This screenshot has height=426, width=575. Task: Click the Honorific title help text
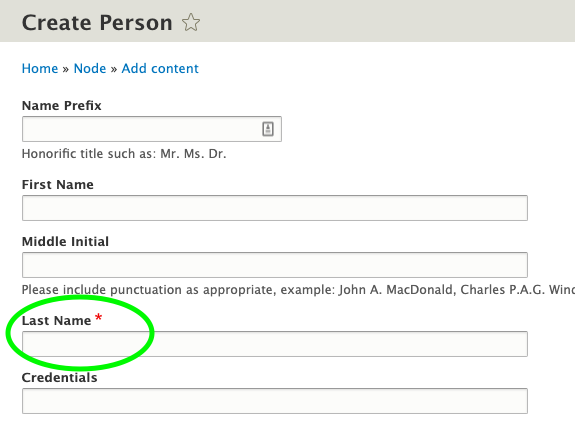(x=124, y=154)
